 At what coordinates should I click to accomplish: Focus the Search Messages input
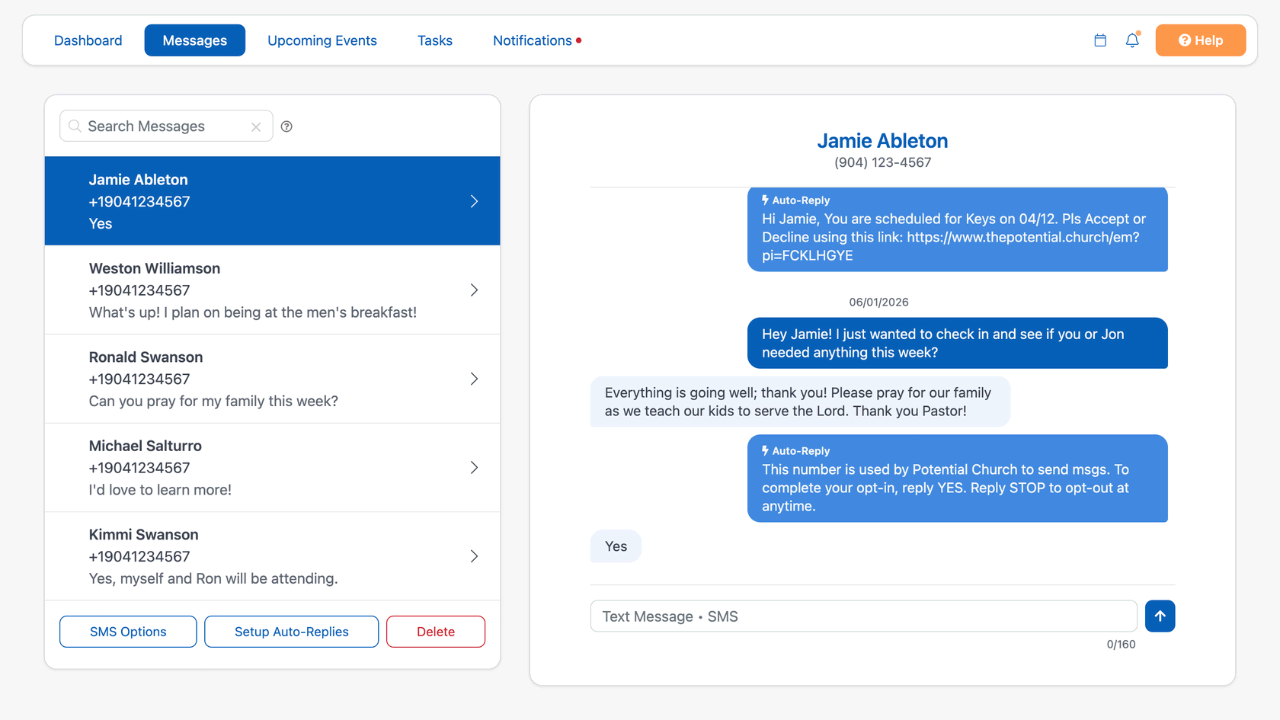coord(166,126)
